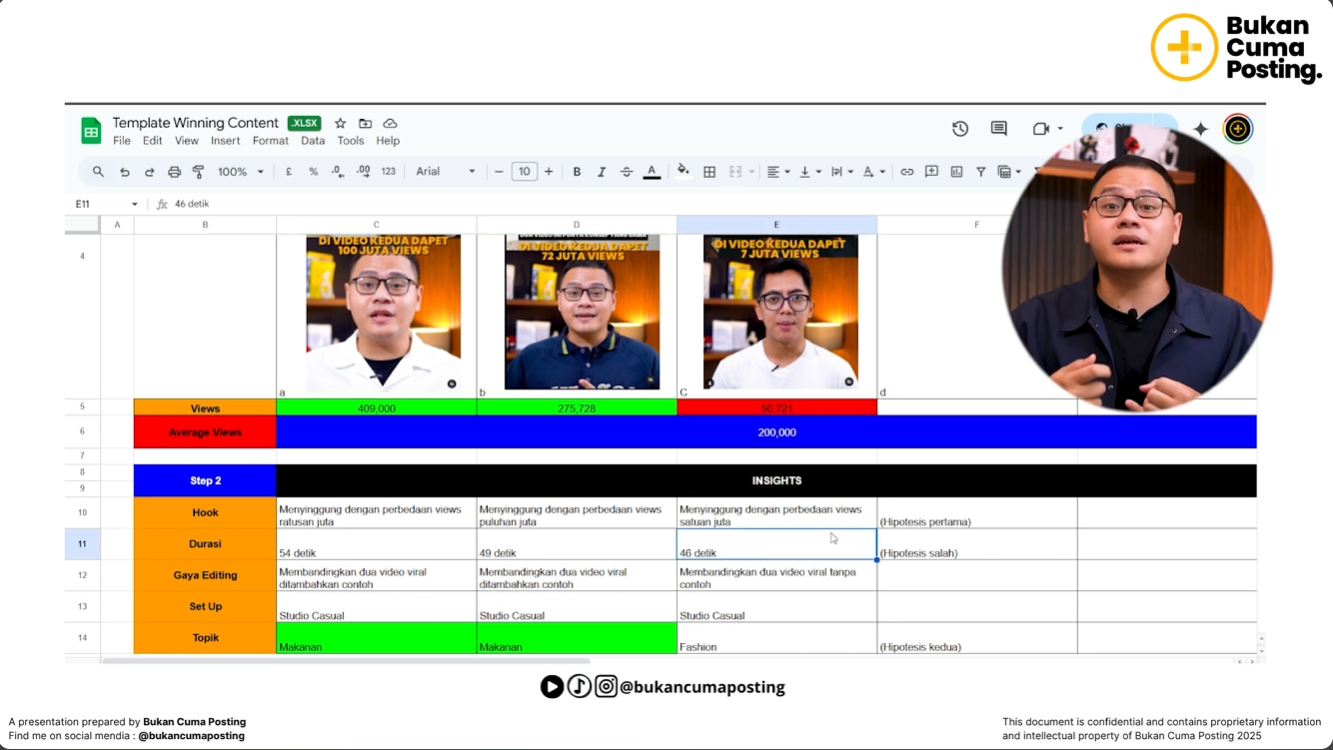Click the move-to-folder icon beside the title
This screenshot has height=750, width=1333.
coord(365,123)
